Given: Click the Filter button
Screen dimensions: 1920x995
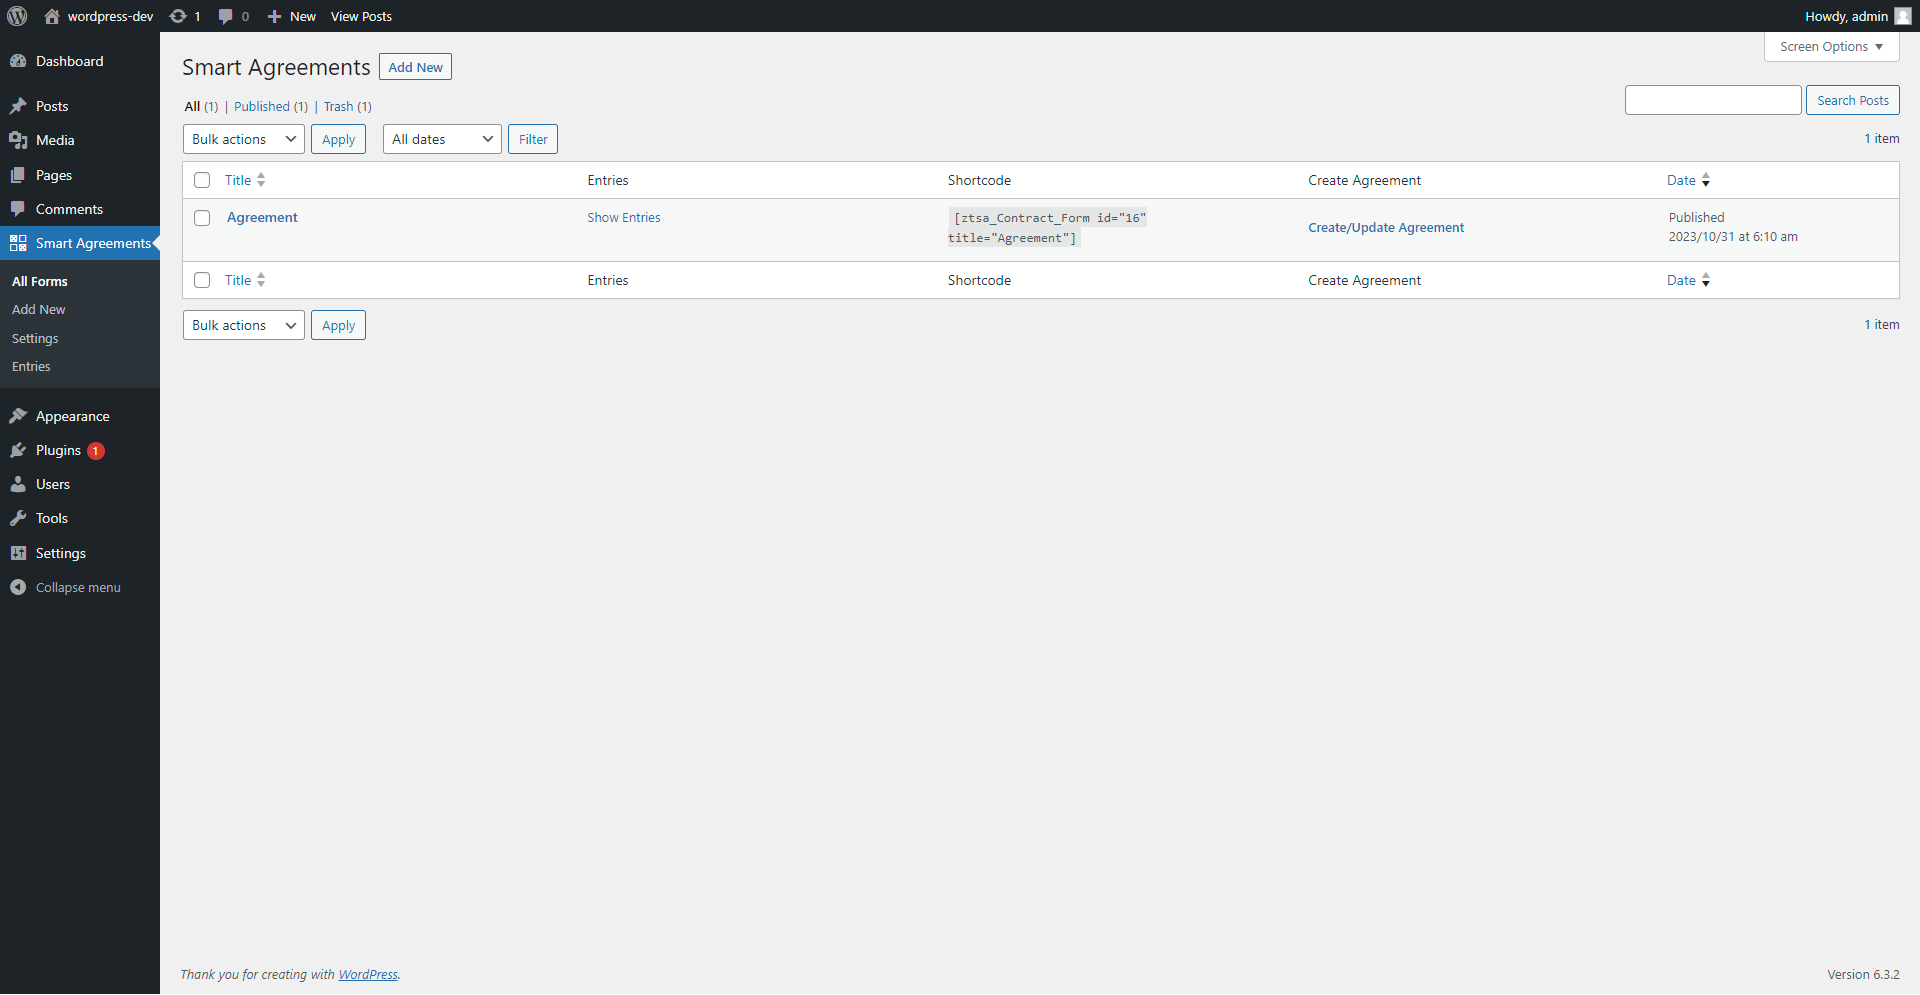Looking at the screenshot, I should pos(533,139).
